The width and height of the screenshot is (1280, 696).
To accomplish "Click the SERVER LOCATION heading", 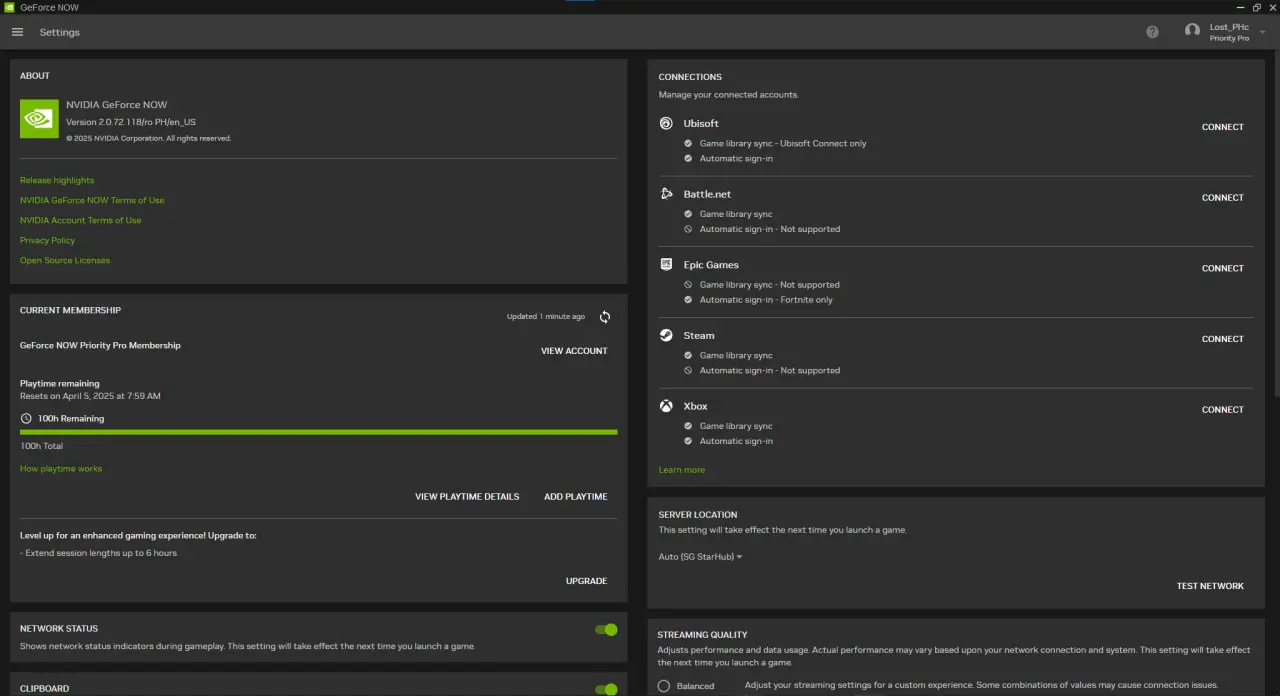I will 697,515.
